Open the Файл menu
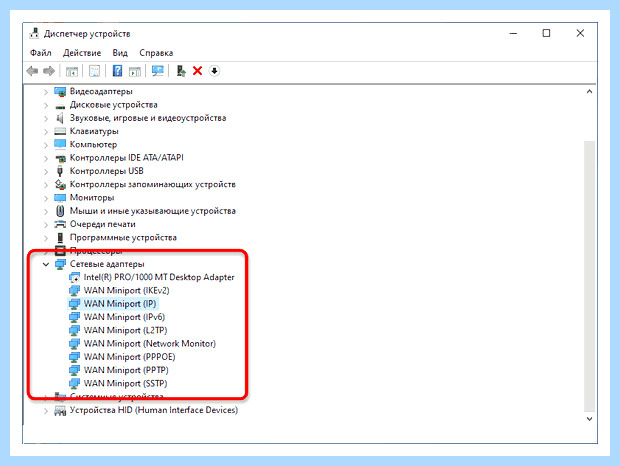The image size is (620, 466). tap(41, 53)
